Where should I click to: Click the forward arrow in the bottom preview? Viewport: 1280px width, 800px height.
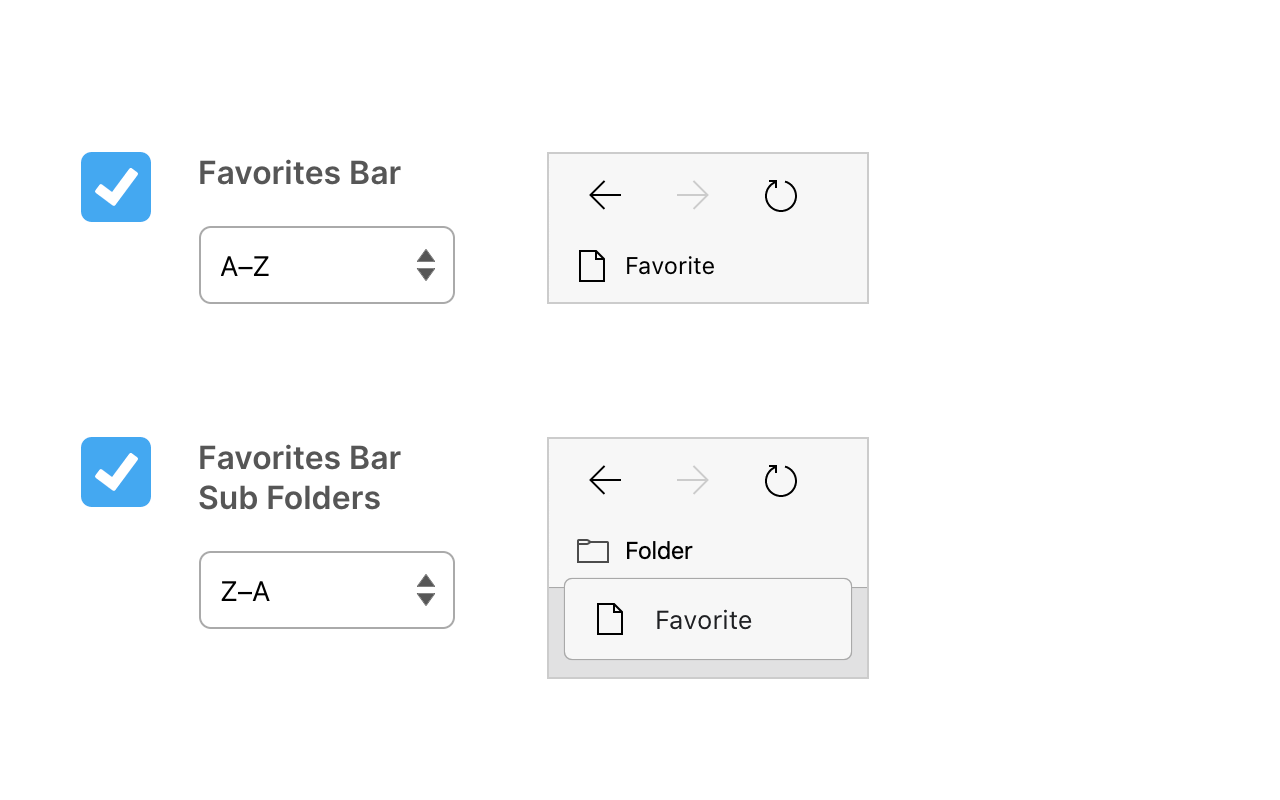coord(692,481)
